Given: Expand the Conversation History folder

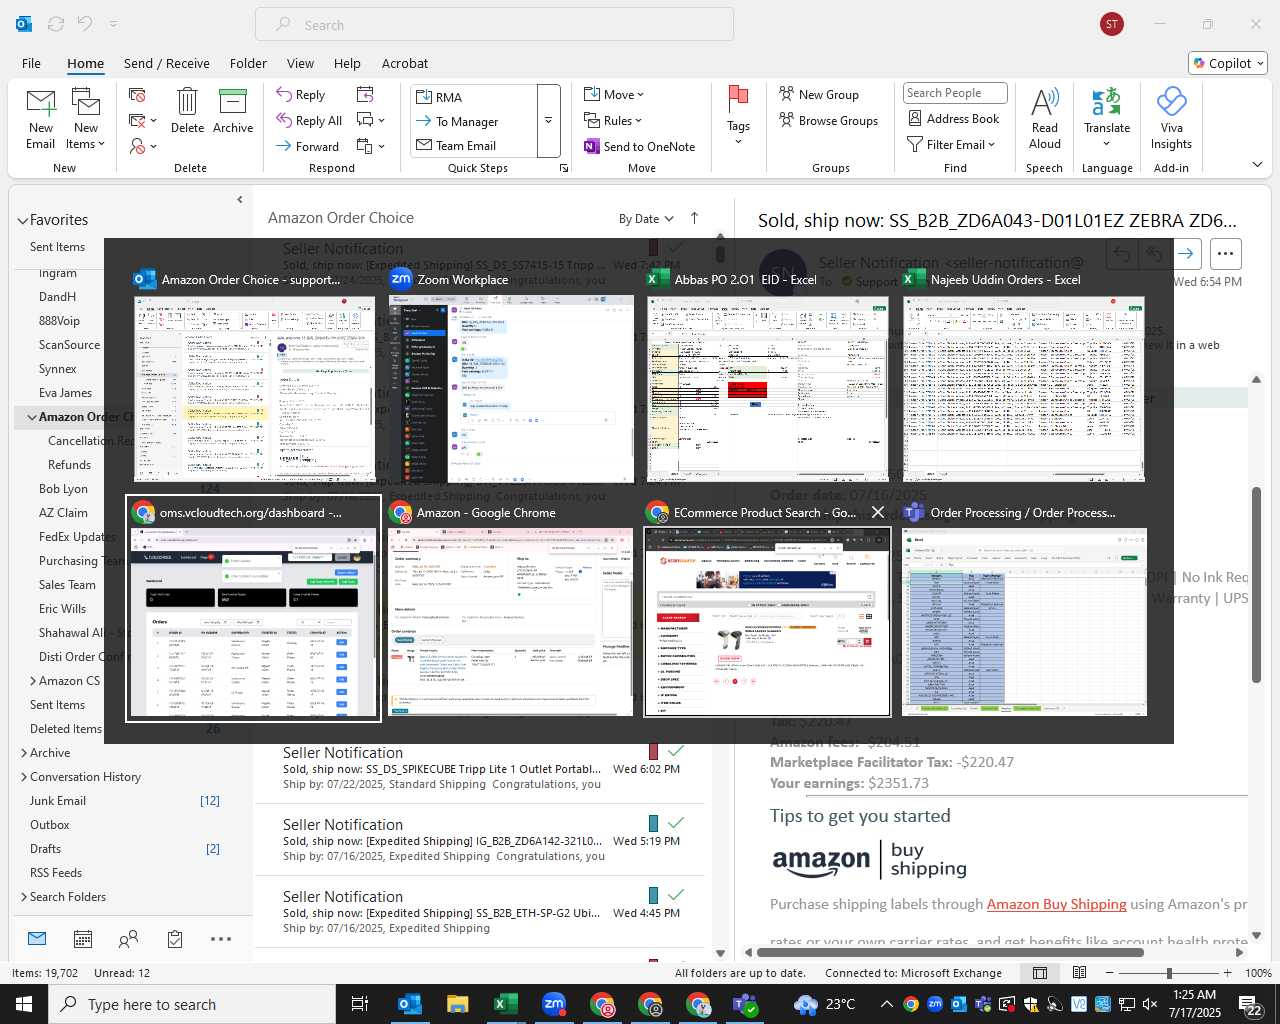Looking at the screenshot, I should (24, 777).
